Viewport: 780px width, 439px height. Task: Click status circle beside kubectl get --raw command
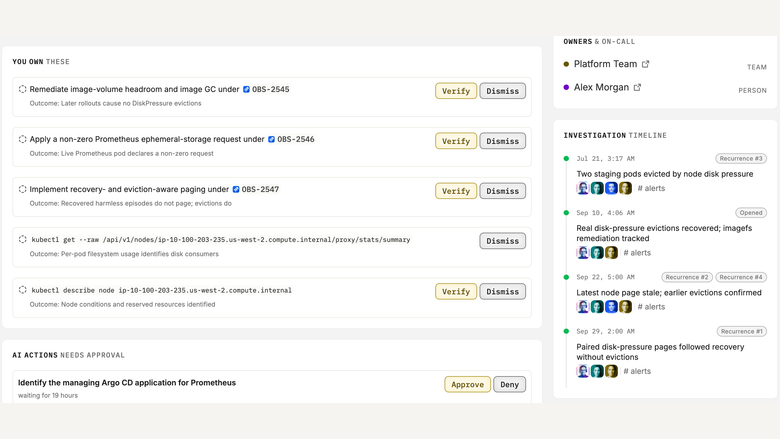22,239
